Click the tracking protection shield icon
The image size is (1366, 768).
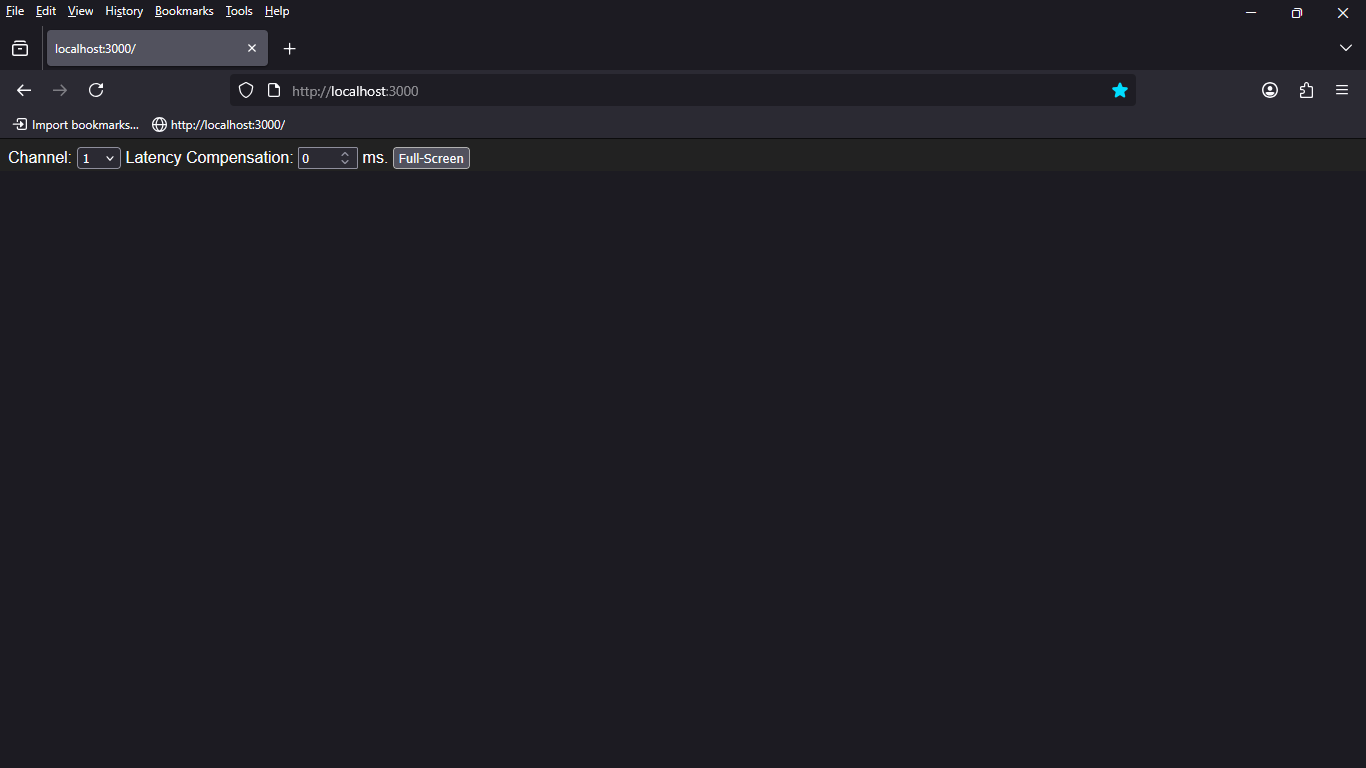point(246,91)
